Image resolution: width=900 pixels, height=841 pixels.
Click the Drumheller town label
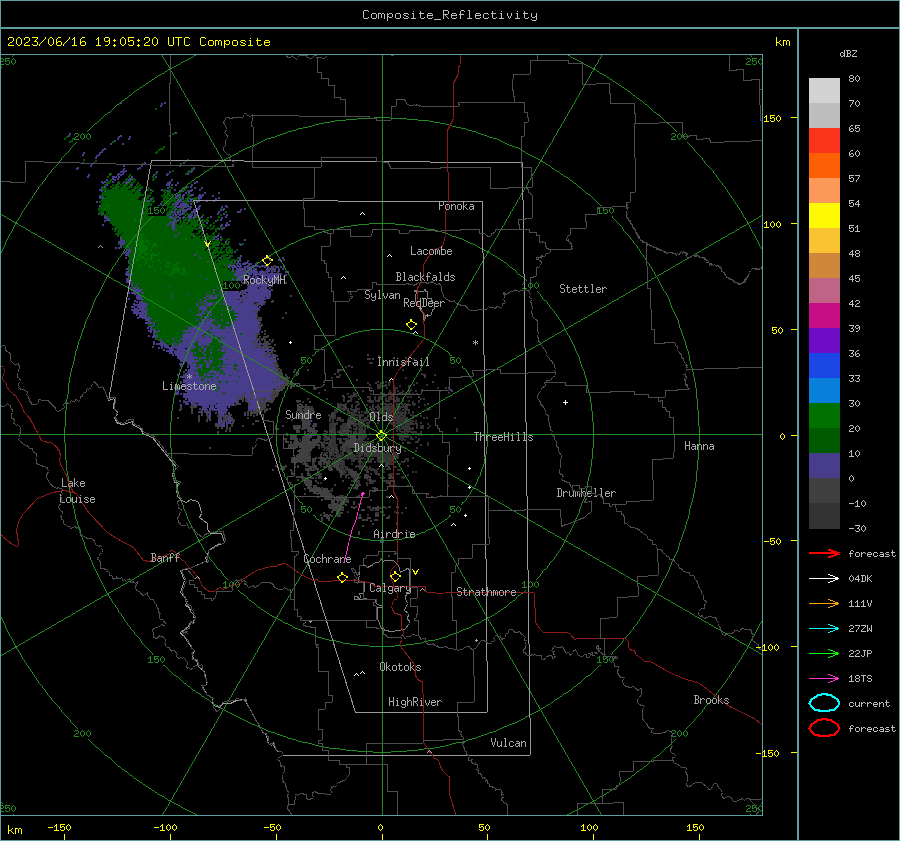point(586,493)
